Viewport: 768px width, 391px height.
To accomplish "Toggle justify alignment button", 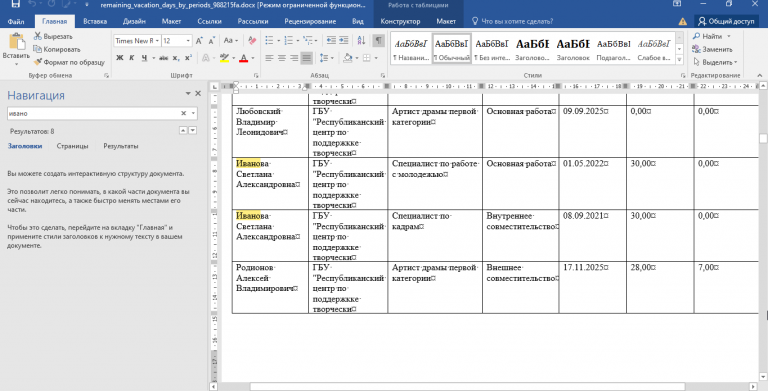I will pyautogui.click(x=307, y=58).
